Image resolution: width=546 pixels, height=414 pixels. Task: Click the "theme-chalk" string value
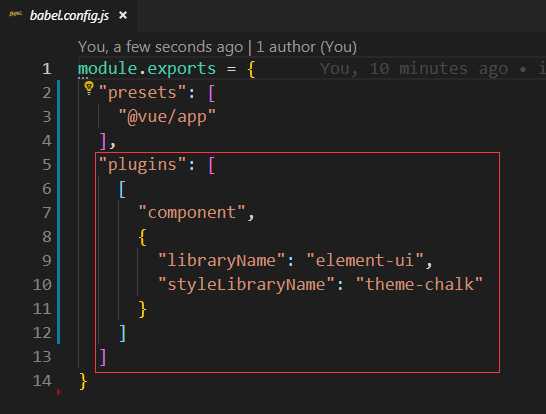(x=419, y=284)
